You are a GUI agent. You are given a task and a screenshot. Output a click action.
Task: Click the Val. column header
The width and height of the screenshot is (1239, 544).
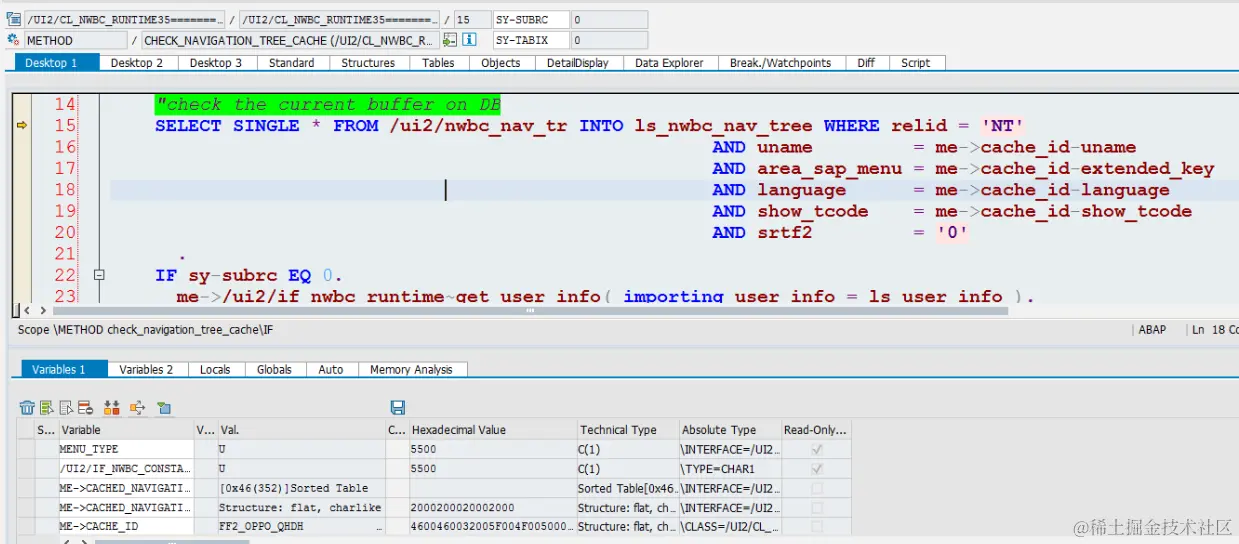coord(301,430)
